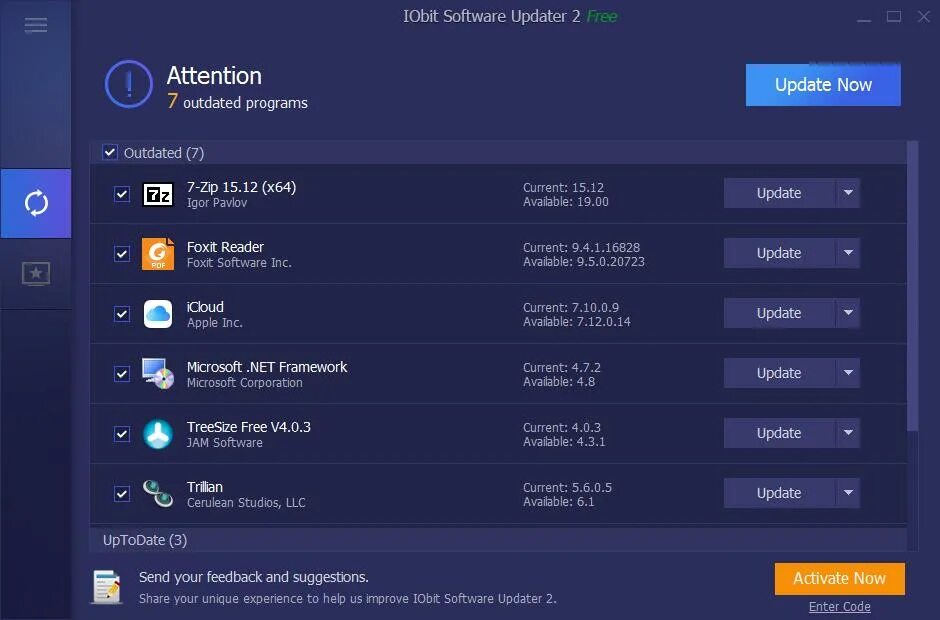Select the 'Foxit Reader' name

(225, 247)
